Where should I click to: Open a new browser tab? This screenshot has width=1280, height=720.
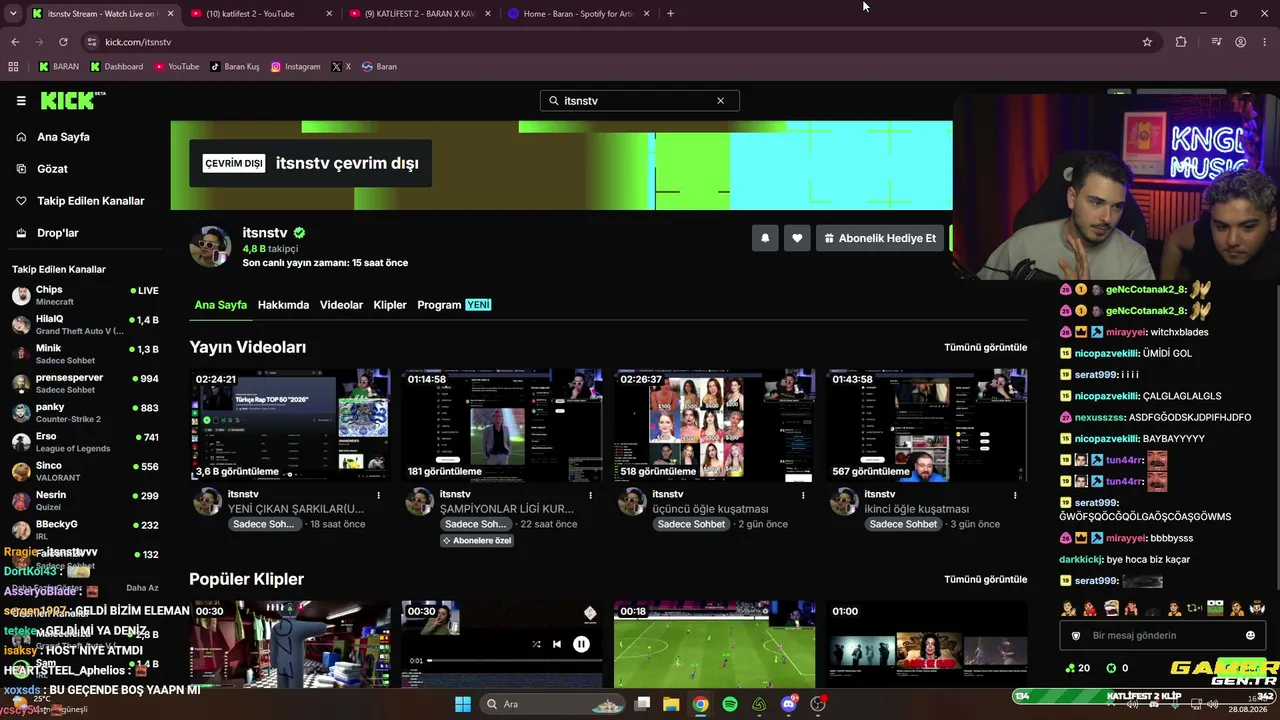(670, 14)
